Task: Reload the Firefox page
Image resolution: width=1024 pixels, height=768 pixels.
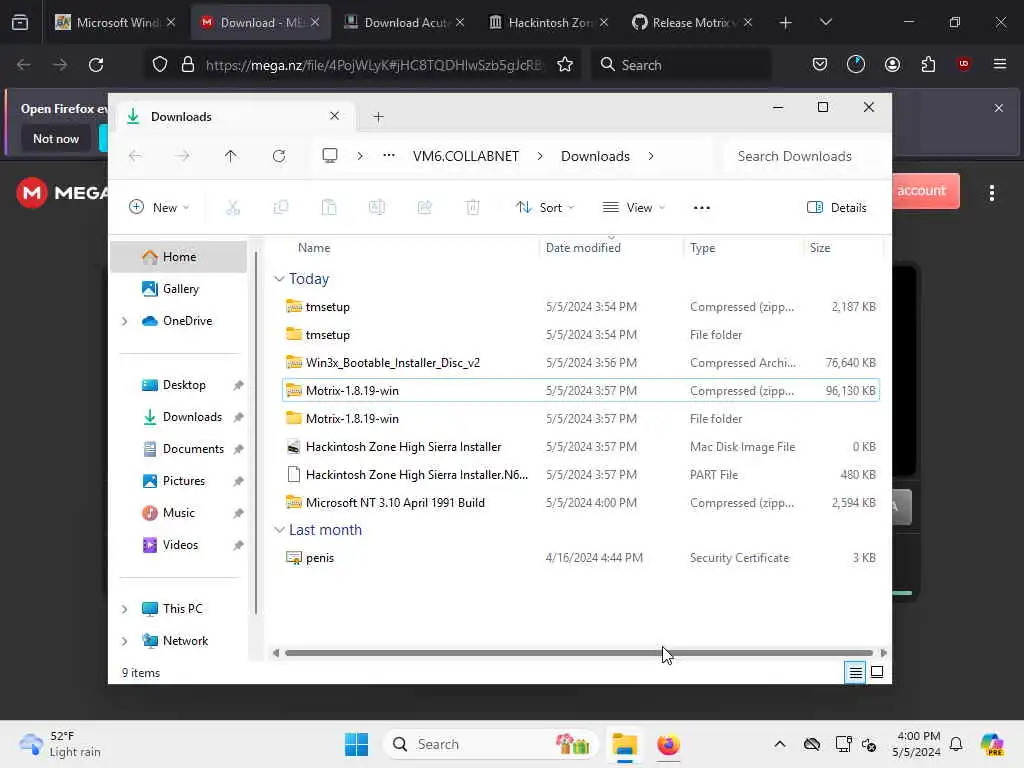Action: point(96,65)
